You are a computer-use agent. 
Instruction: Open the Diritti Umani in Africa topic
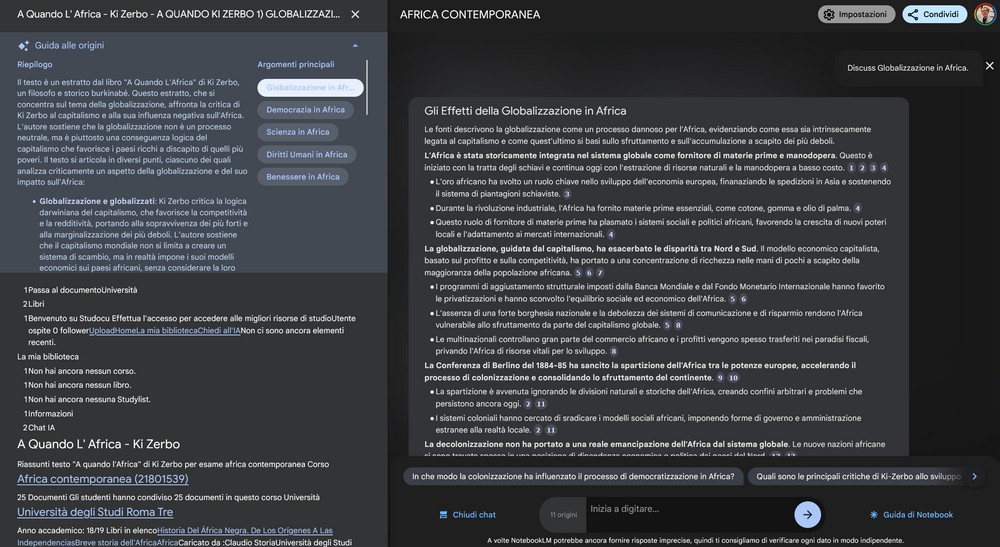pyautogui.click(x=307, y=155)
